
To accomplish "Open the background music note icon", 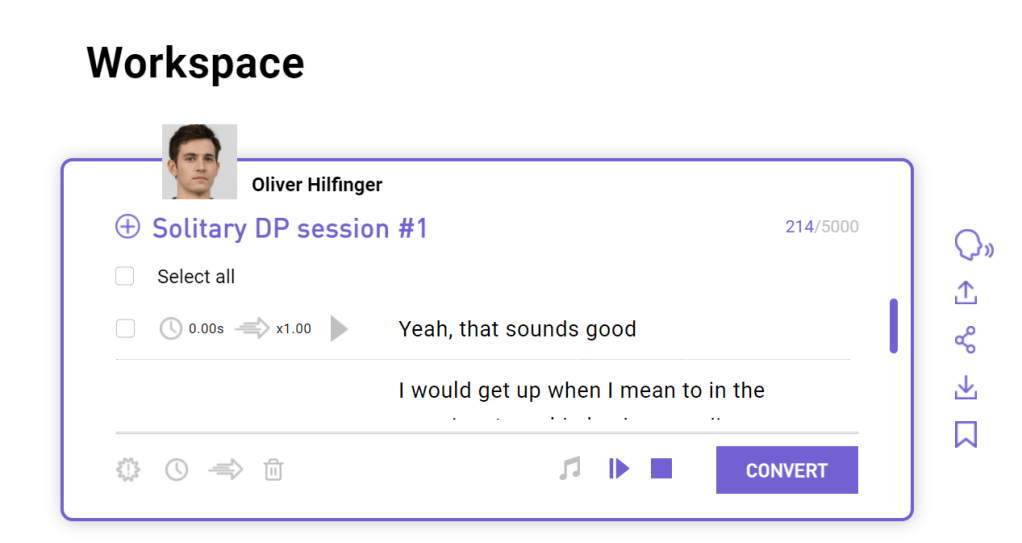I will pyautogui.click(x=570, y=468).
